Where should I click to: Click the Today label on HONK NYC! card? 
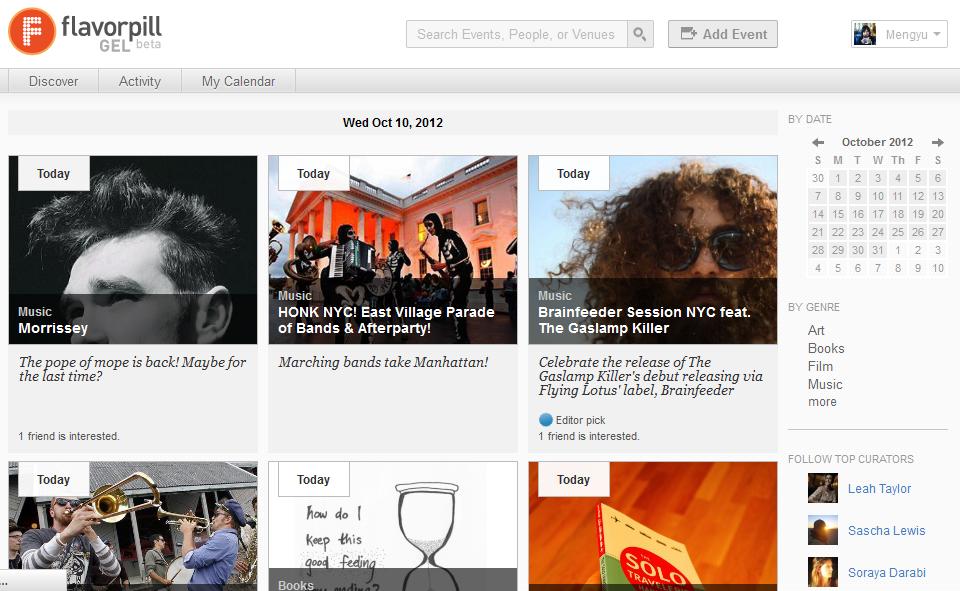point(313,173)
